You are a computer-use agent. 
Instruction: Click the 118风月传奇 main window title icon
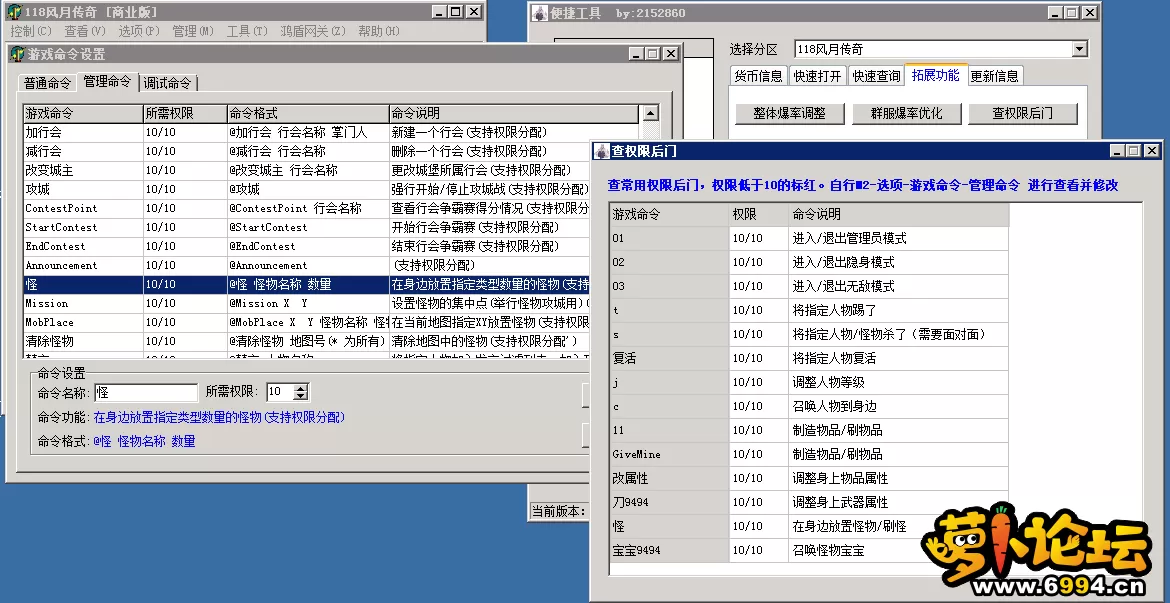tap(13, 12)
